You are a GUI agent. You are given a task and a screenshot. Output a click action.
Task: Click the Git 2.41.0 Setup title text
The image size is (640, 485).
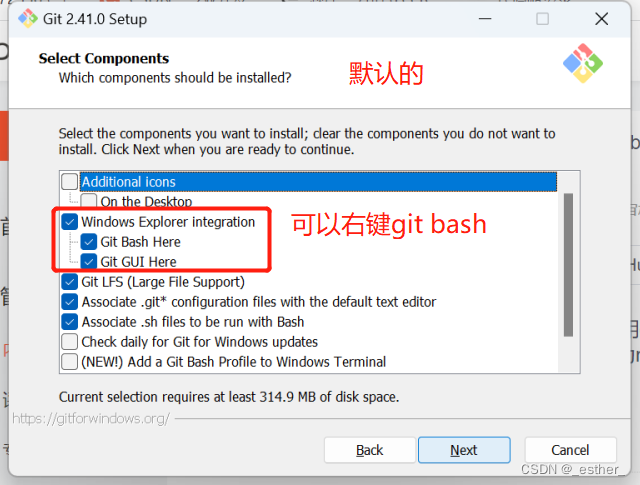(x=95, y=19)
